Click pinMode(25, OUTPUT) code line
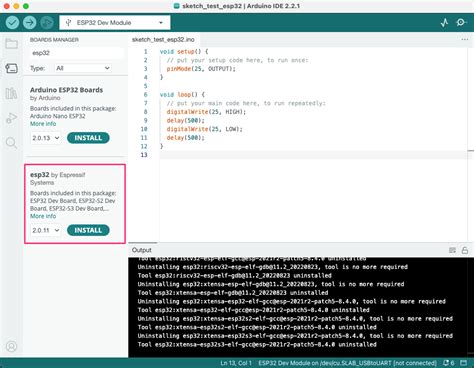 pos(201,69)
